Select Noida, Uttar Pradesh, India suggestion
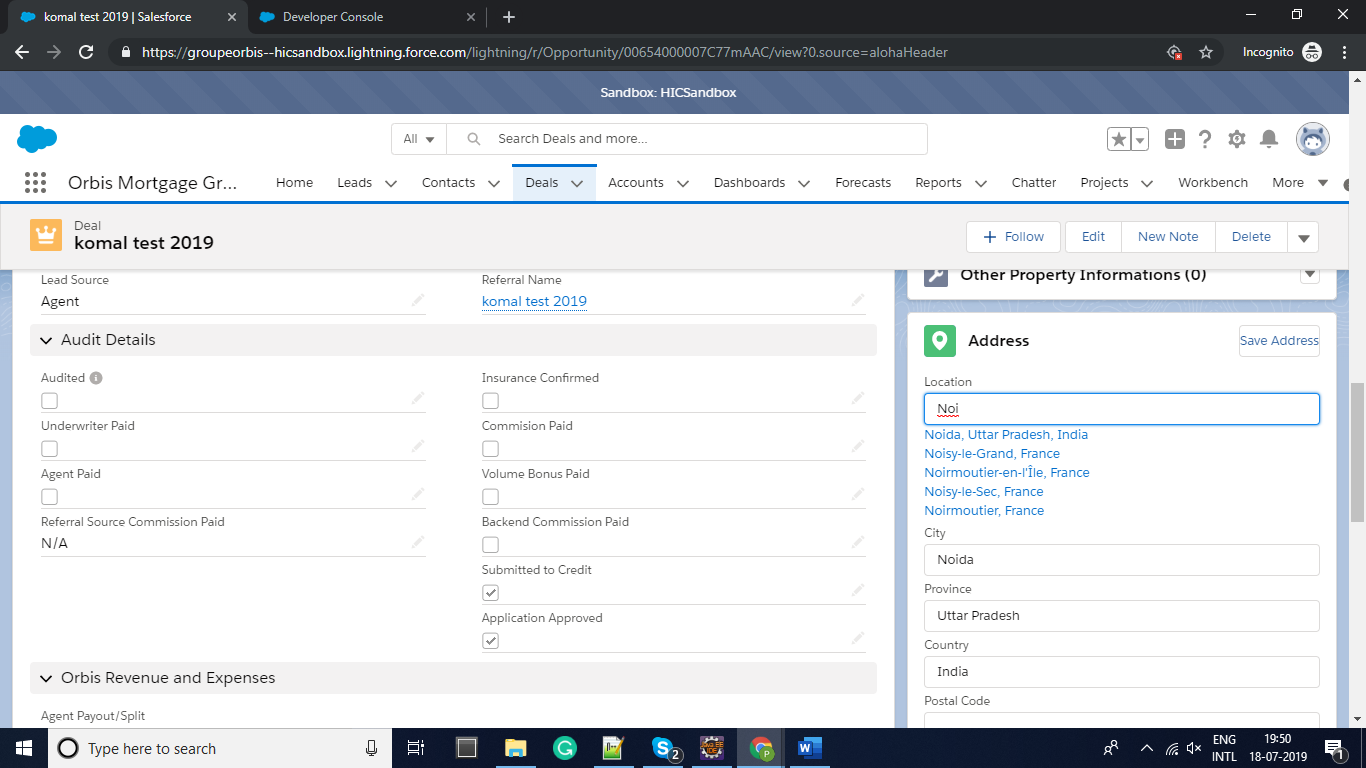This screenshot has height=768, width=1366. pyautogui.click(x=1006, y=435)
